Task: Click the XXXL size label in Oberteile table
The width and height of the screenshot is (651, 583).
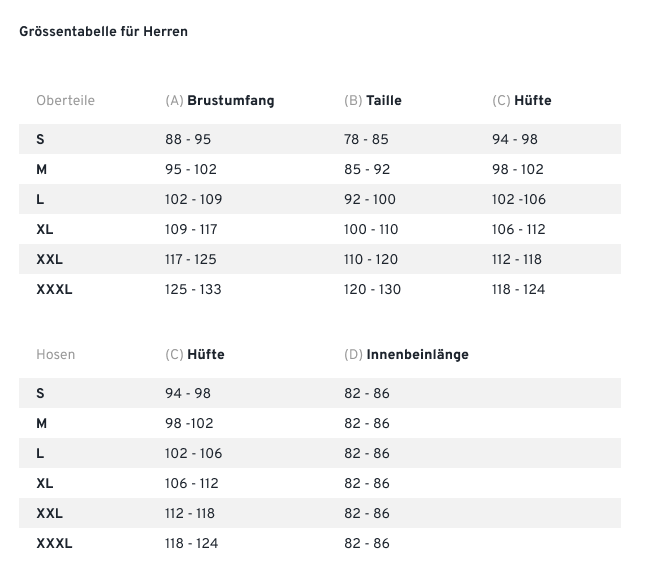Action: click(x=54, y=290)
